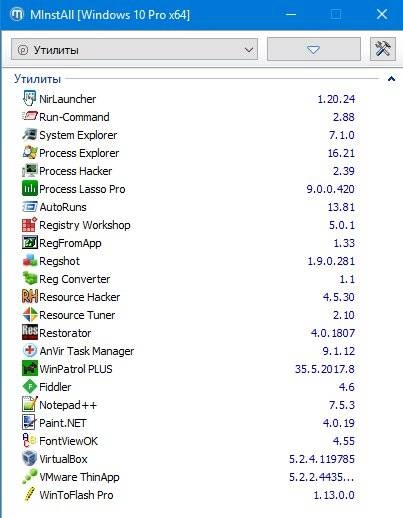Click the WinPatrol PLUS icon

click(x=30, y=369)
